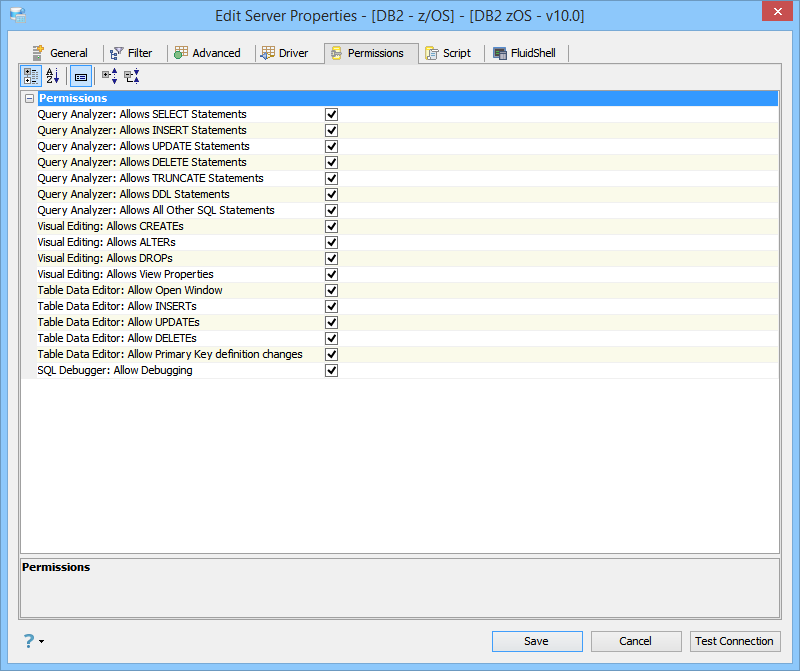Toggle the Property Pages description icon
The width and height of the screenshot is (800, 671).
(81, 77)
